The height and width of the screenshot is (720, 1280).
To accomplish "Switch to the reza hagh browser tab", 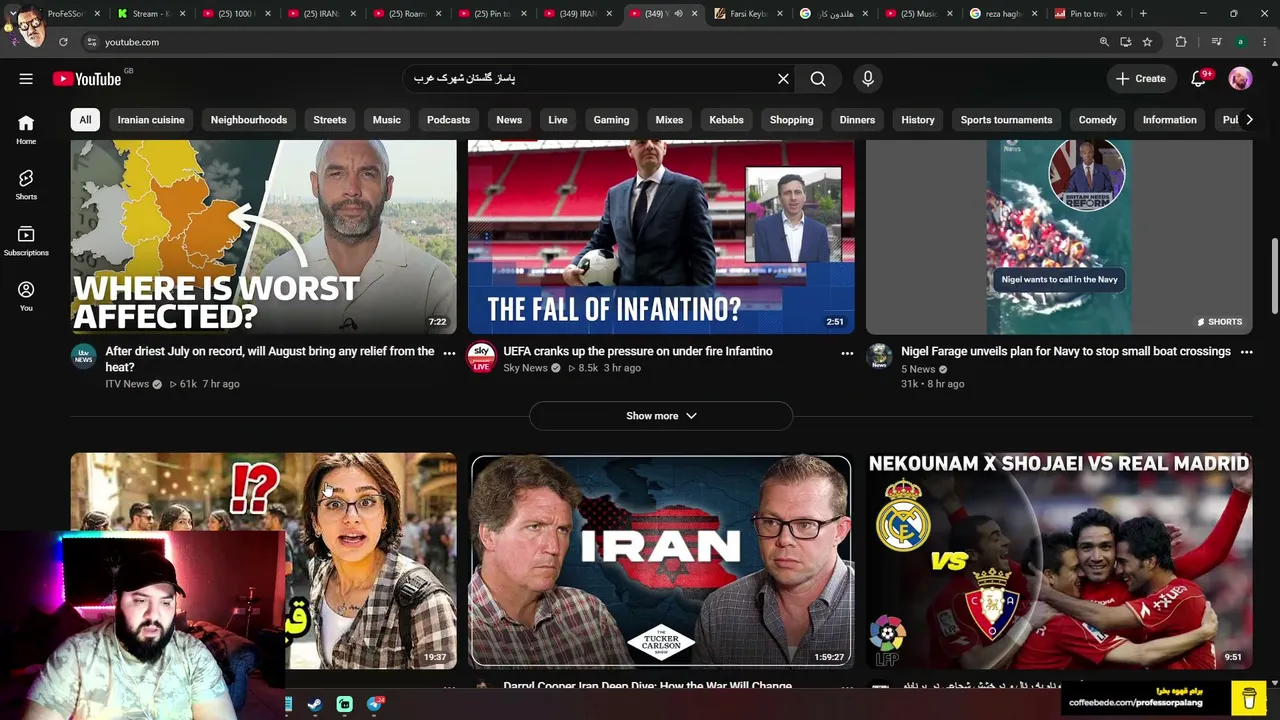I will pos(1002,14).
